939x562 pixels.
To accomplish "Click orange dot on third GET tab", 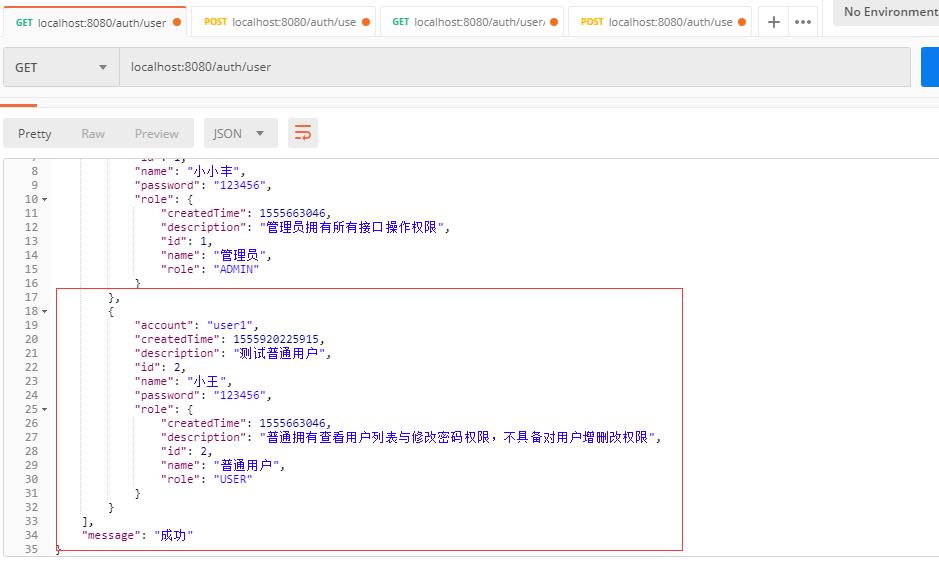I will [554, 22].
